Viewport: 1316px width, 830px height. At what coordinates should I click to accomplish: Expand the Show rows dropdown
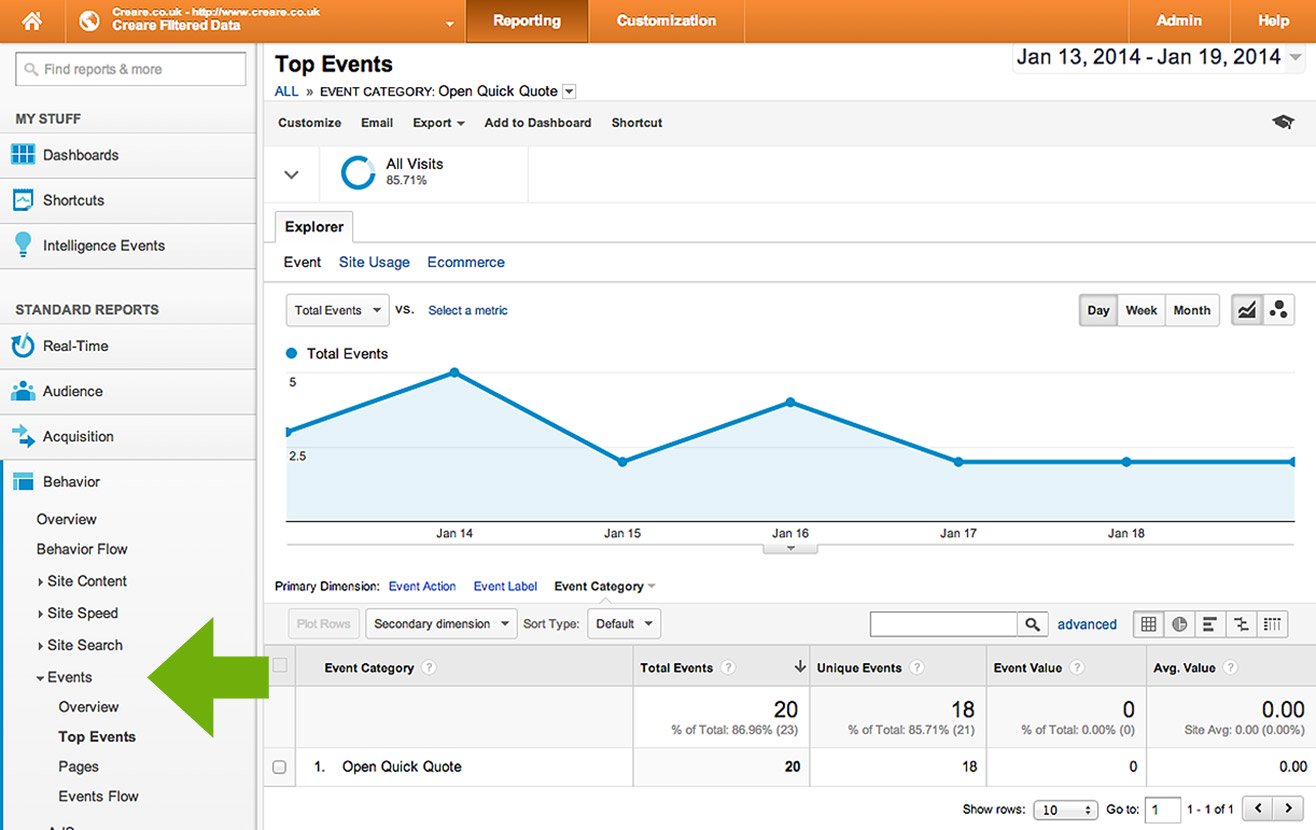pos(1065,809)
